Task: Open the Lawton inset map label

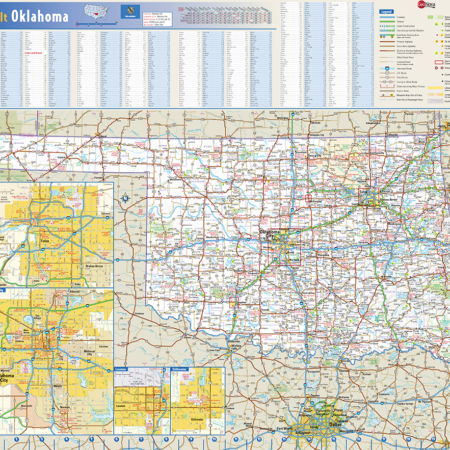Action: (x=121, y=369)
